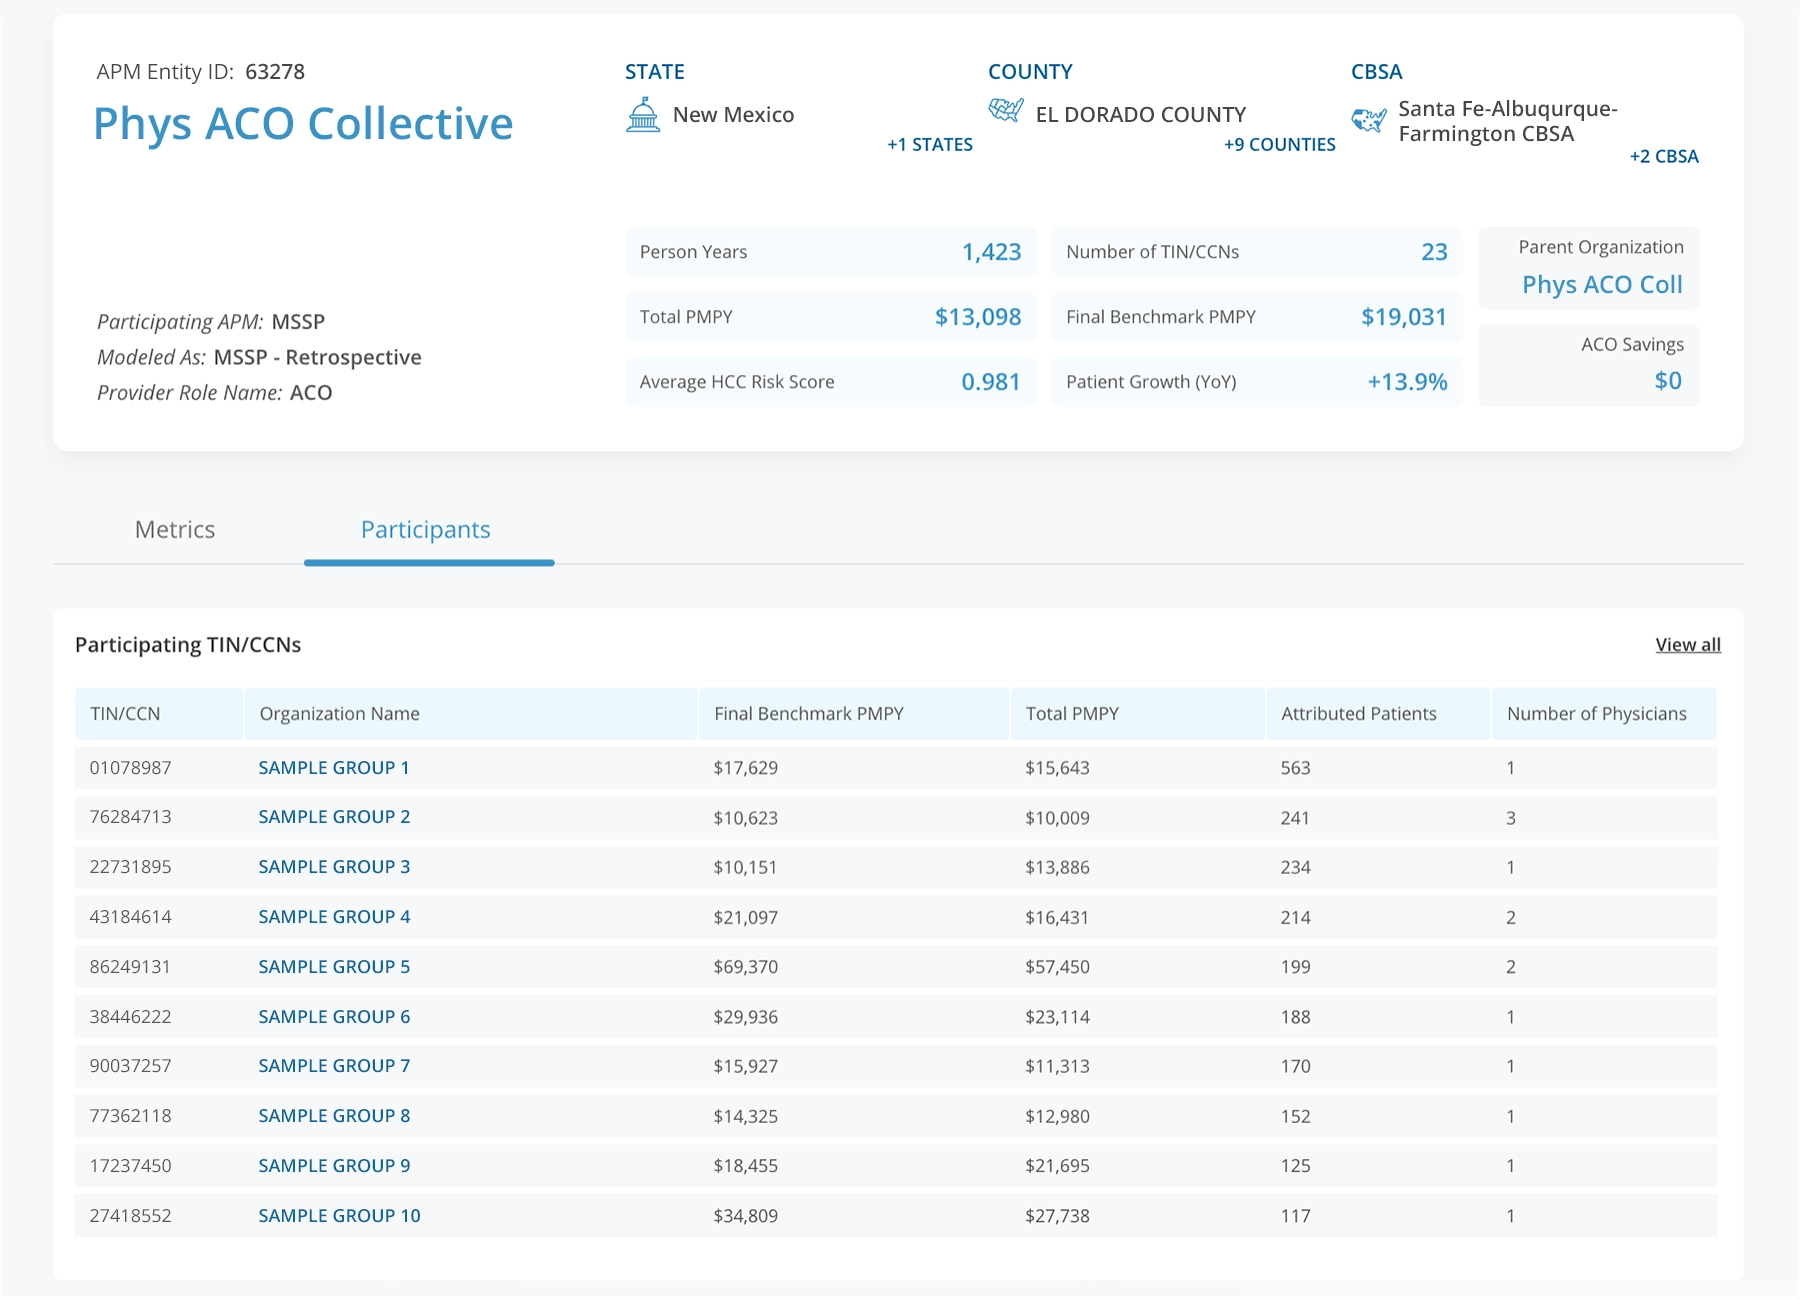1800x1300 pixels.
Task: Click the state capitol building icon
Action: click(643, 115)
